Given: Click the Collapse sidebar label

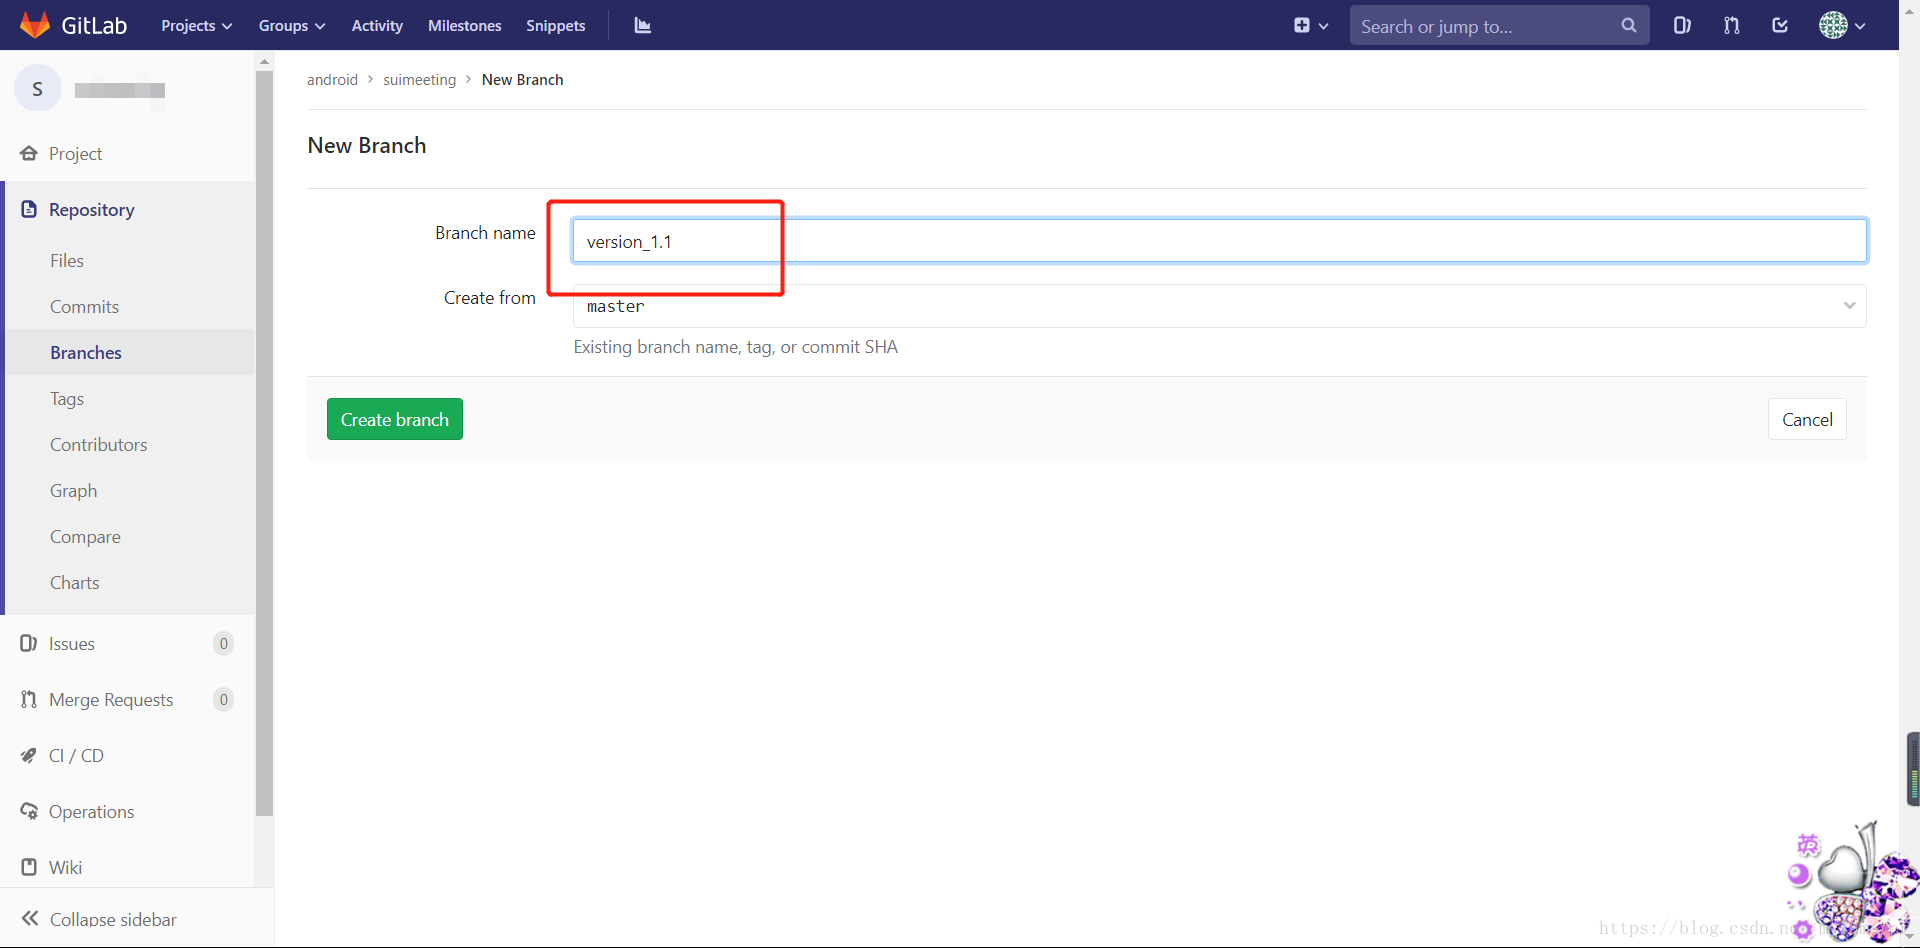Looking at the screenshot, I should pyautogui.click(x=113, y=919).
